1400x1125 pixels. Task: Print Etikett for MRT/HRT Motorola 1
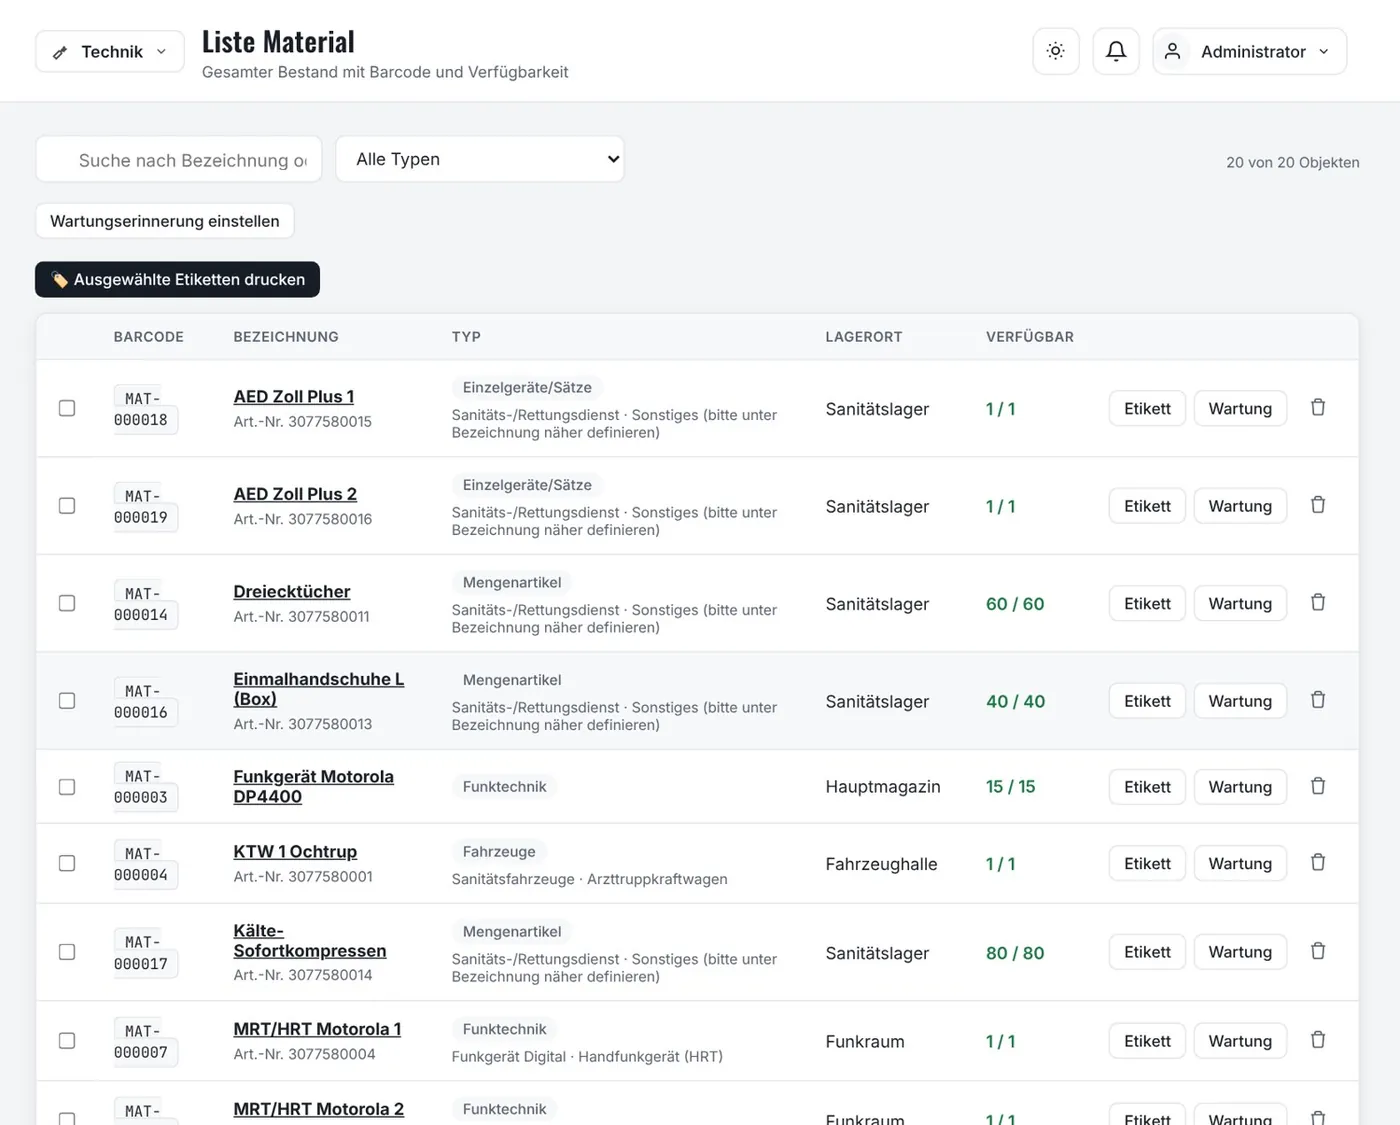1147,1041
